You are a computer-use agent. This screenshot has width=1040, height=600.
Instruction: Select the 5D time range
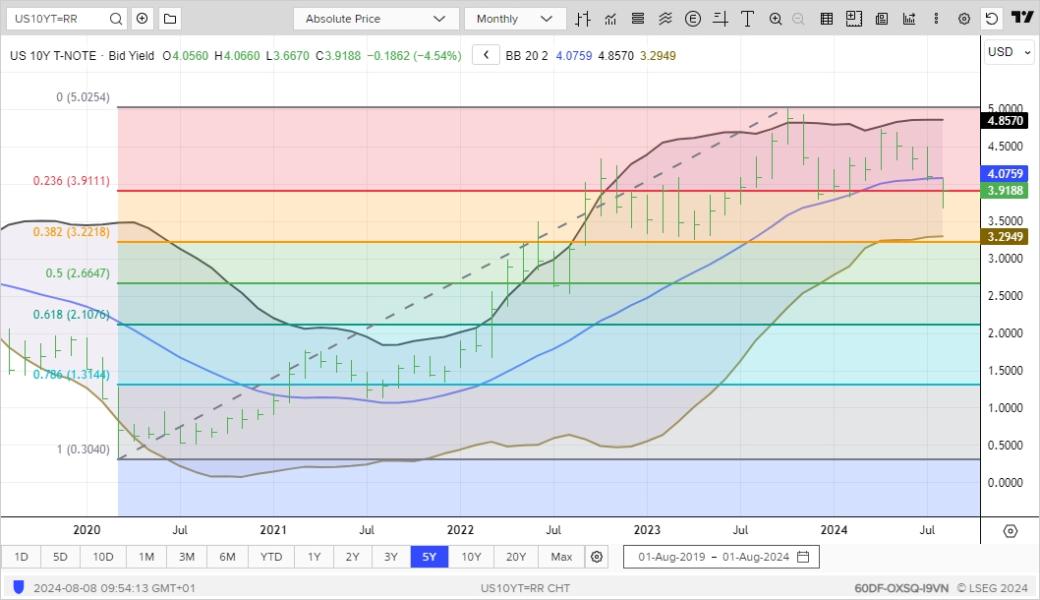[x=60, y=557]
